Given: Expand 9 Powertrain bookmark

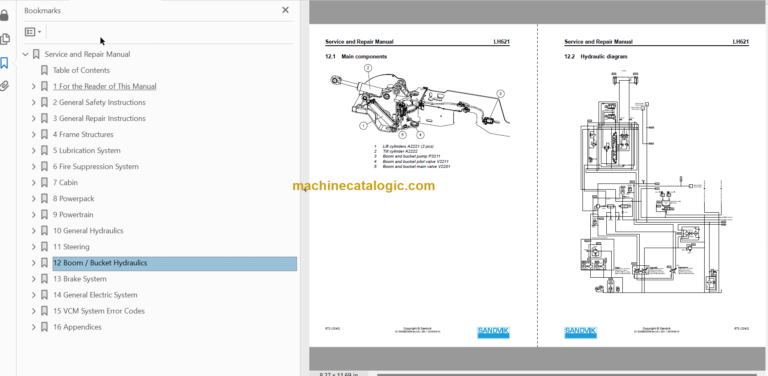Looking at the screenshot, I should [x=33, y=214].
